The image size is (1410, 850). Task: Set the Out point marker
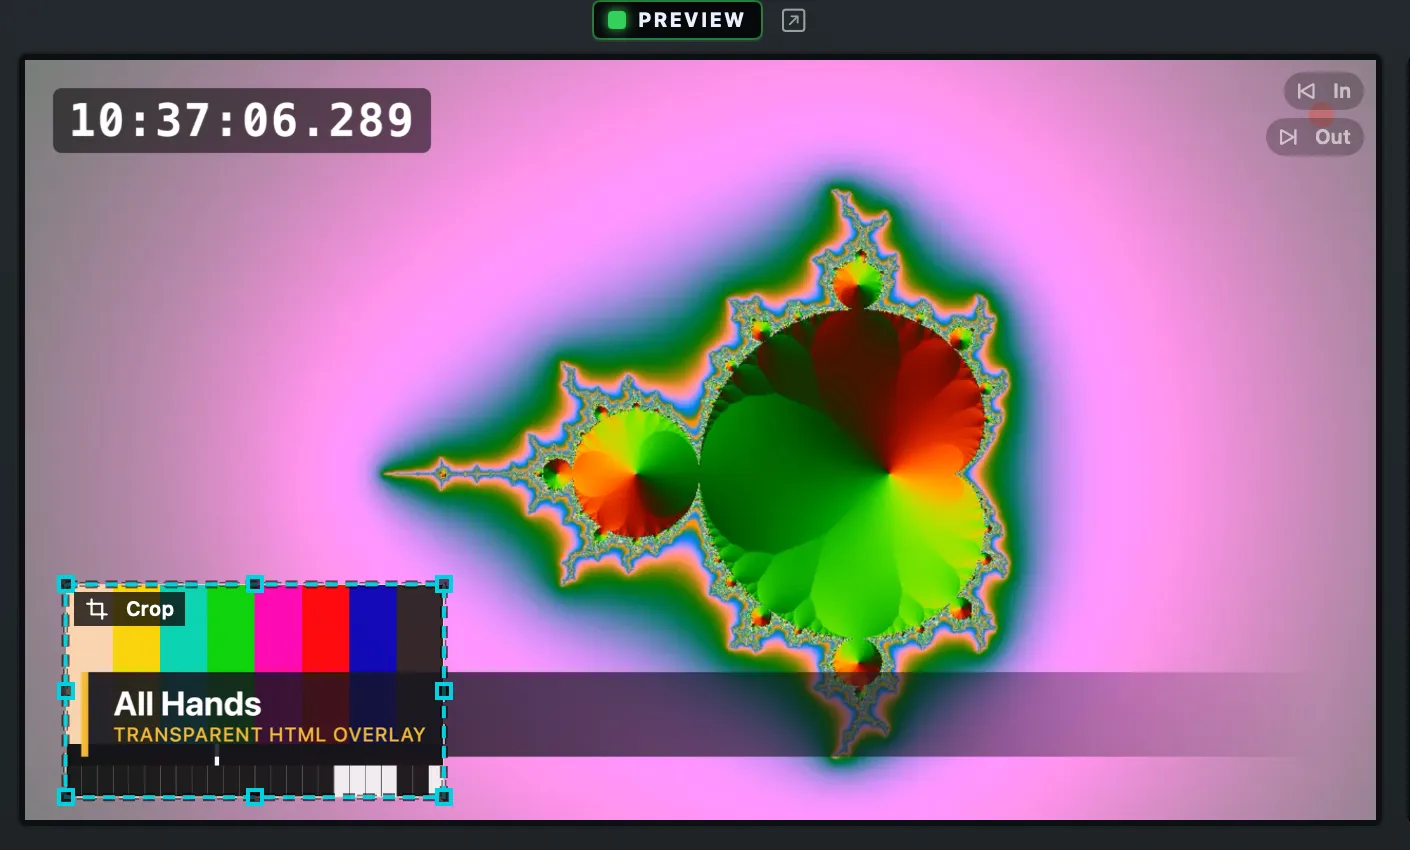1315,137
